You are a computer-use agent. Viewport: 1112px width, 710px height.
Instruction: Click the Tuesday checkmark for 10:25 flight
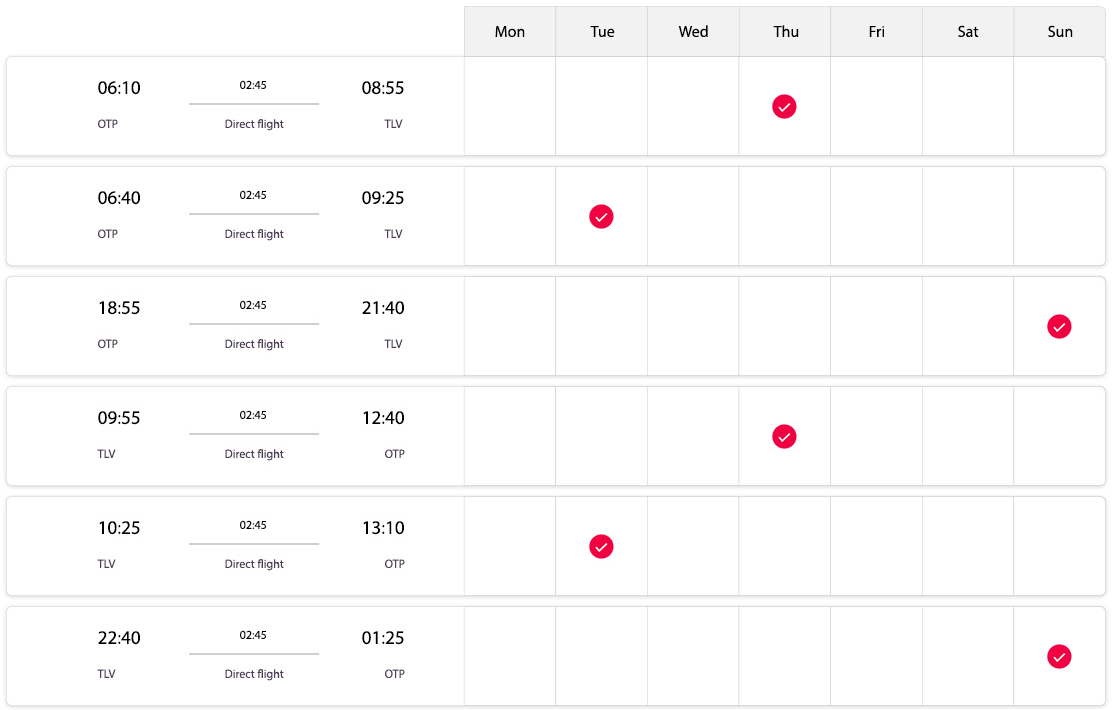[601, 546]
